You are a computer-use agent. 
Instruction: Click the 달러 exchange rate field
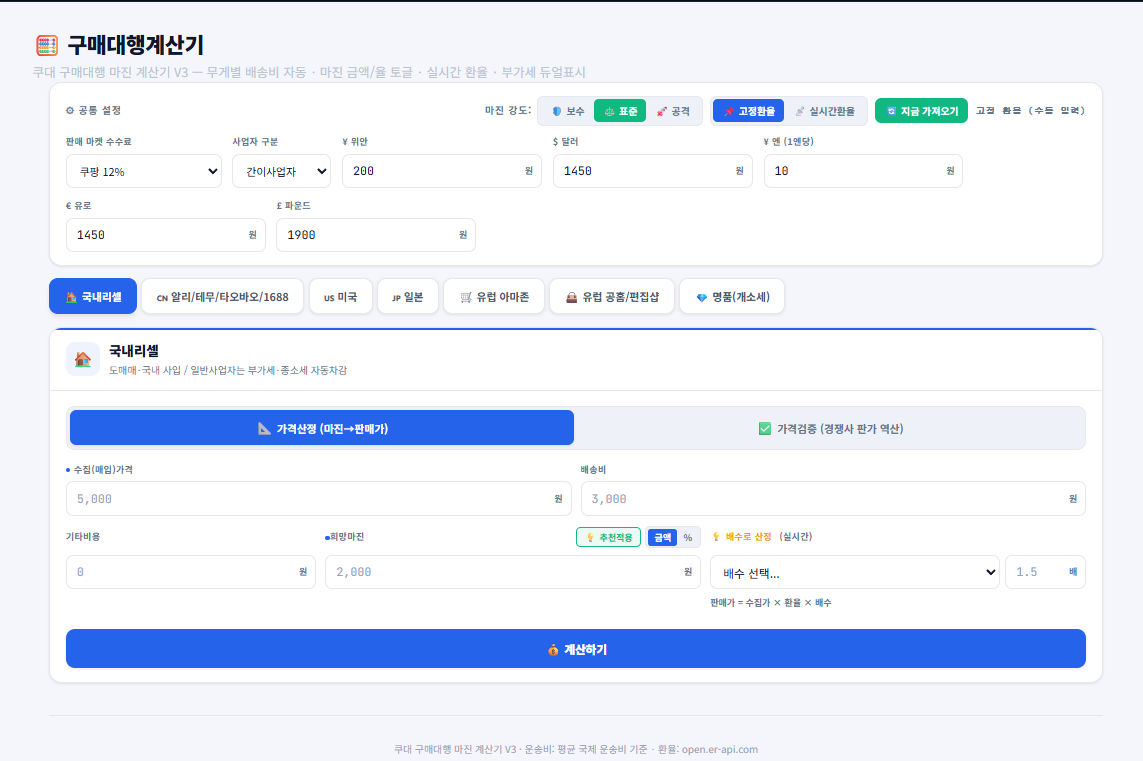(x=652, y=171)
